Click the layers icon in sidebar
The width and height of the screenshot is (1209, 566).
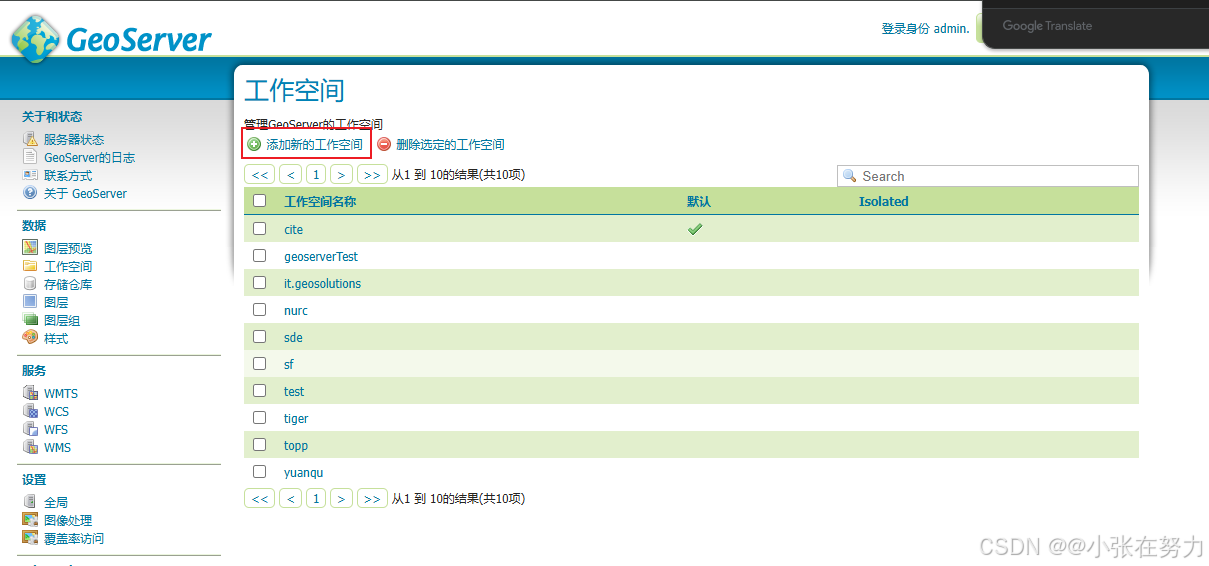tap(30, 302)
